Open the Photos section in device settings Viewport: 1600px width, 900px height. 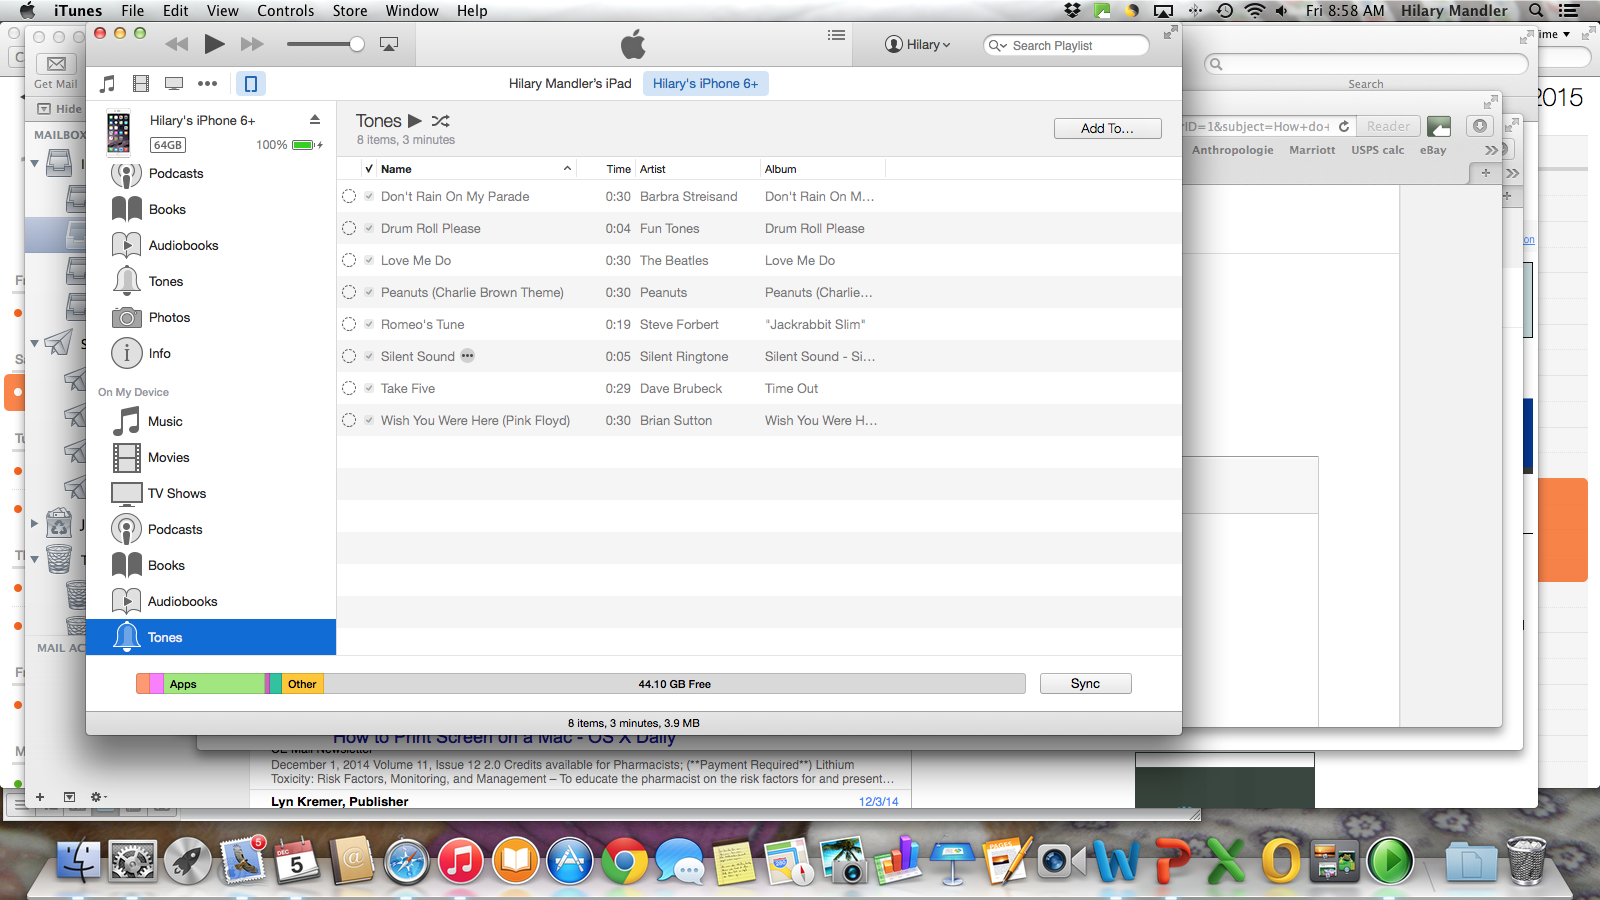click(x=126, y=317)
